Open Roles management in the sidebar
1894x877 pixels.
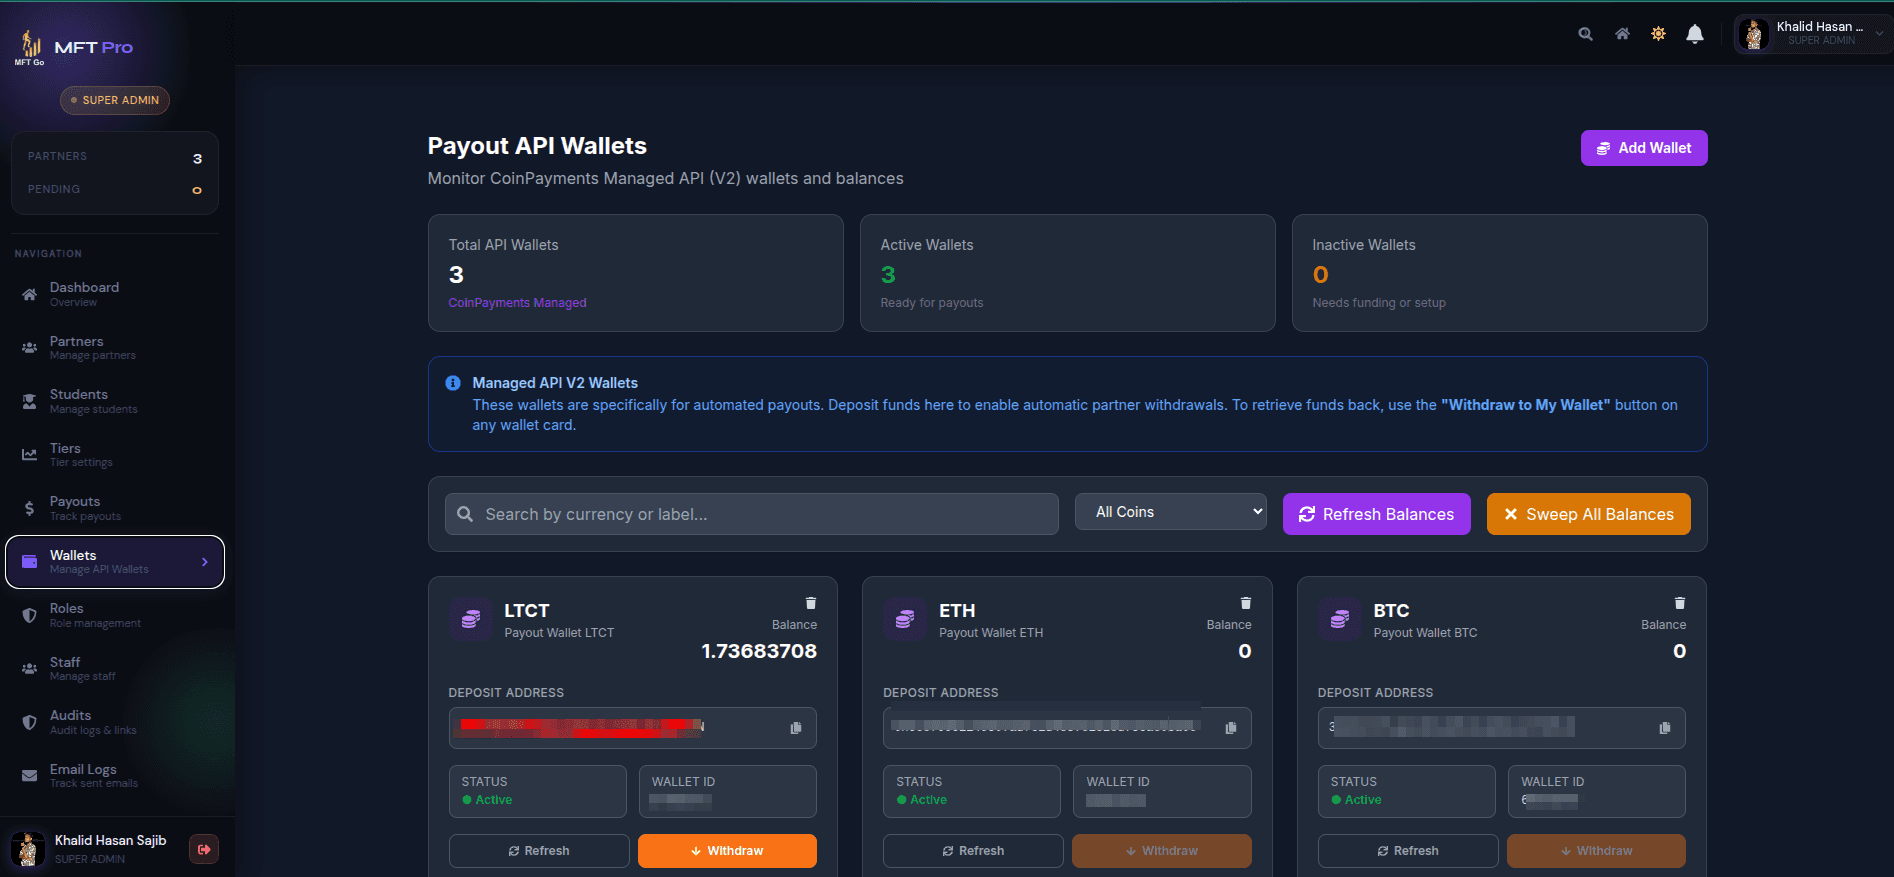(x=115, y=615)
